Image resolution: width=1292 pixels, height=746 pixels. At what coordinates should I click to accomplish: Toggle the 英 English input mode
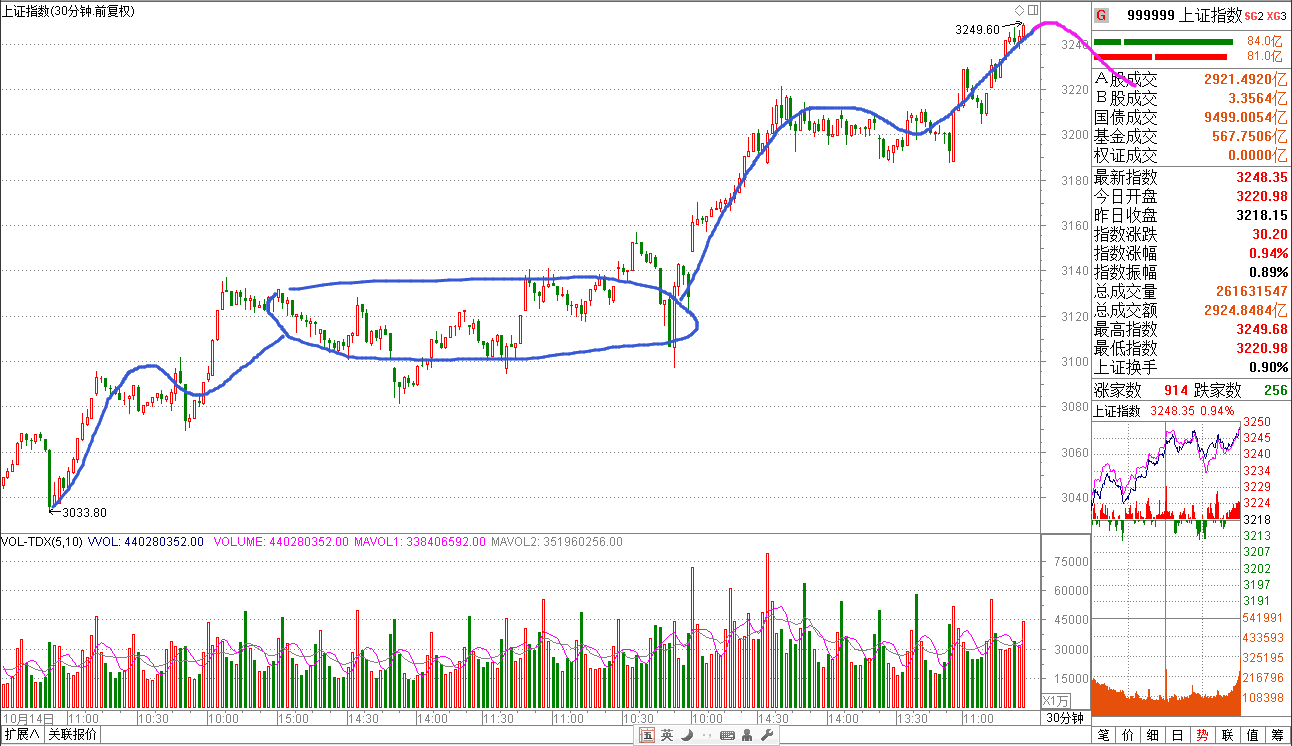[x=667, y=736]
